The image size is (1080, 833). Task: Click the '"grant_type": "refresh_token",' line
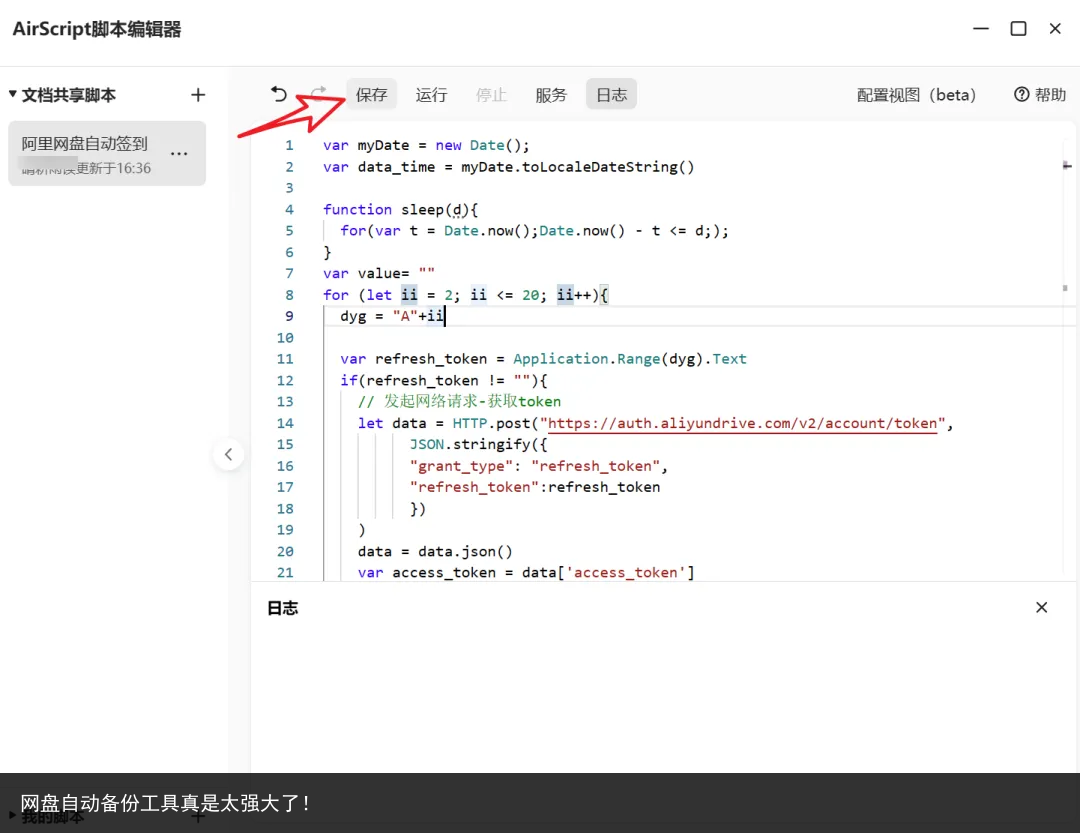pyautogui.click(x=539, y=466)
